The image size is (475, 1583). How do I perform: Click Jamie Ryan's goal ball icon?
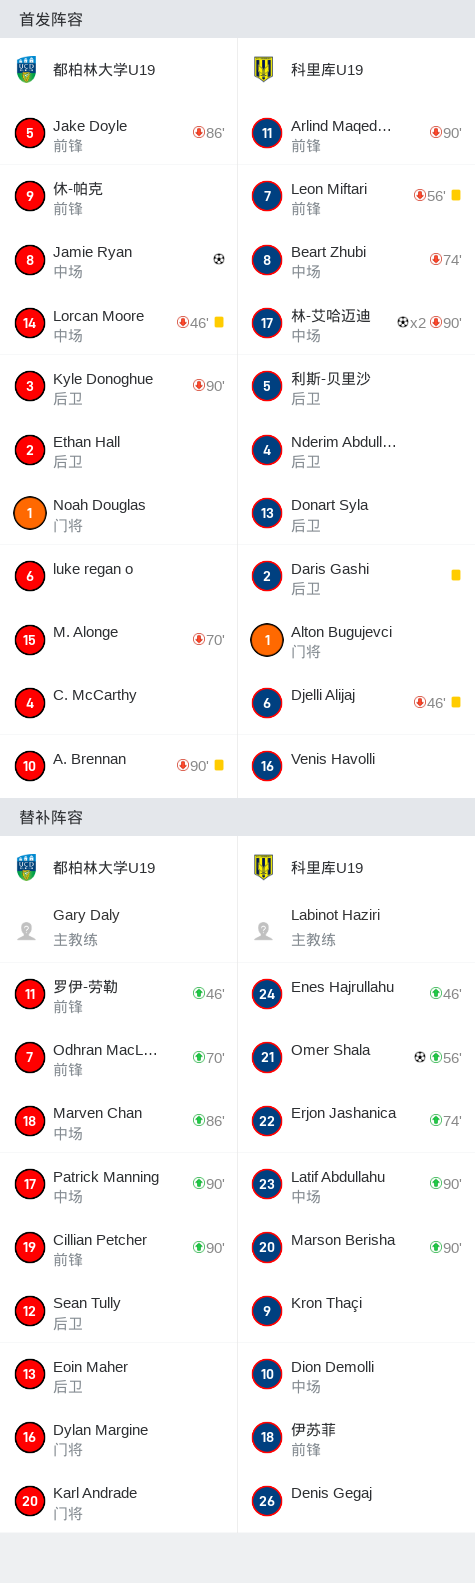point(219,259)
